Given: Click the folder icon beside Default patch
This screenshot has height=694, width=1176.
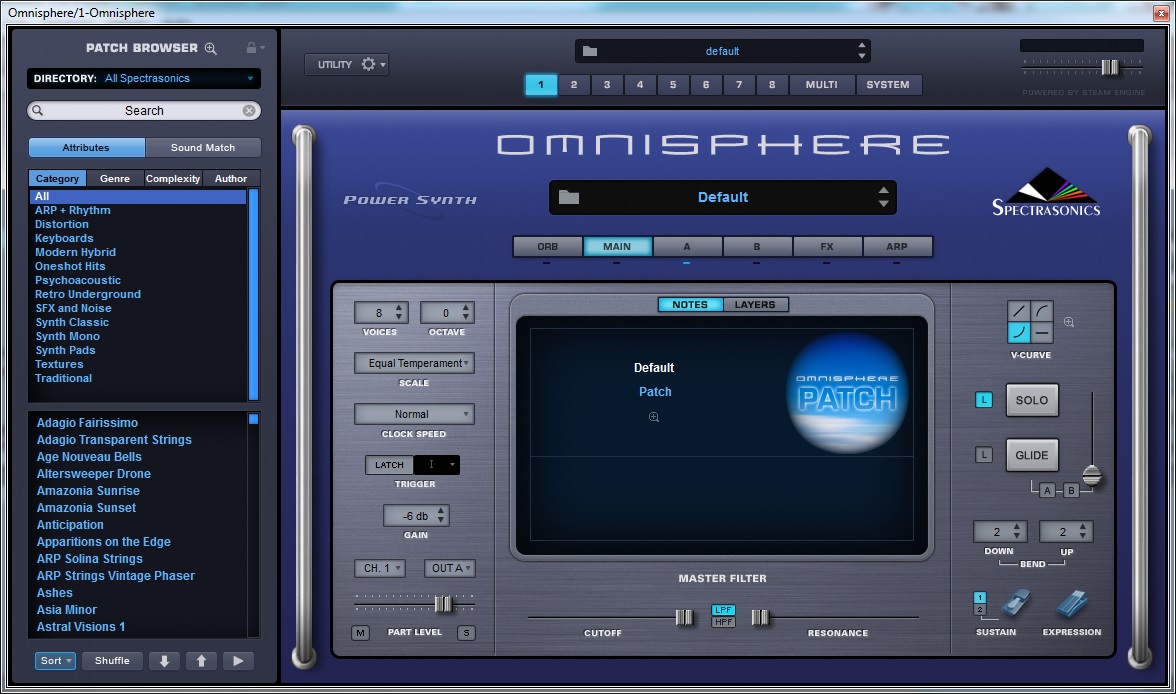Looking at the screenshot, I should pos(569,197).
